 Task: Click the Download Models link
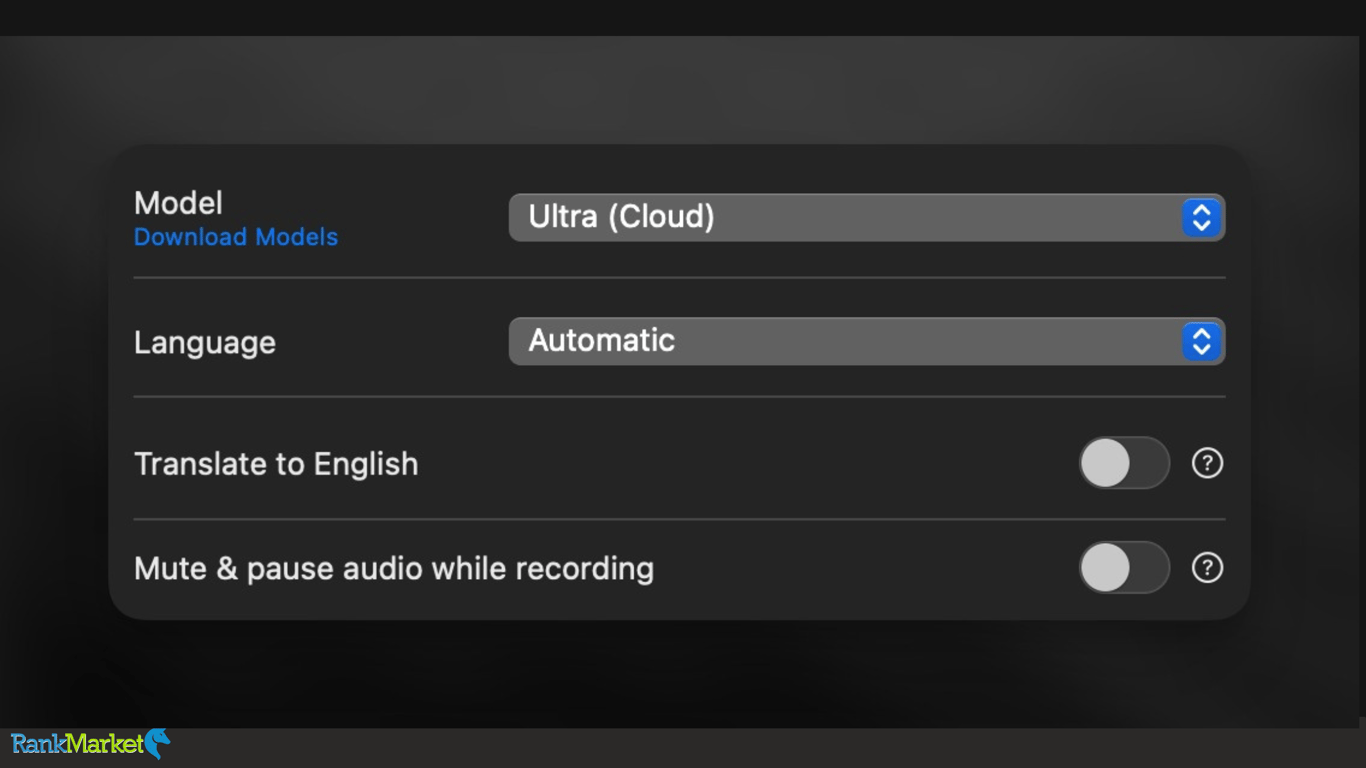(236, 237)
